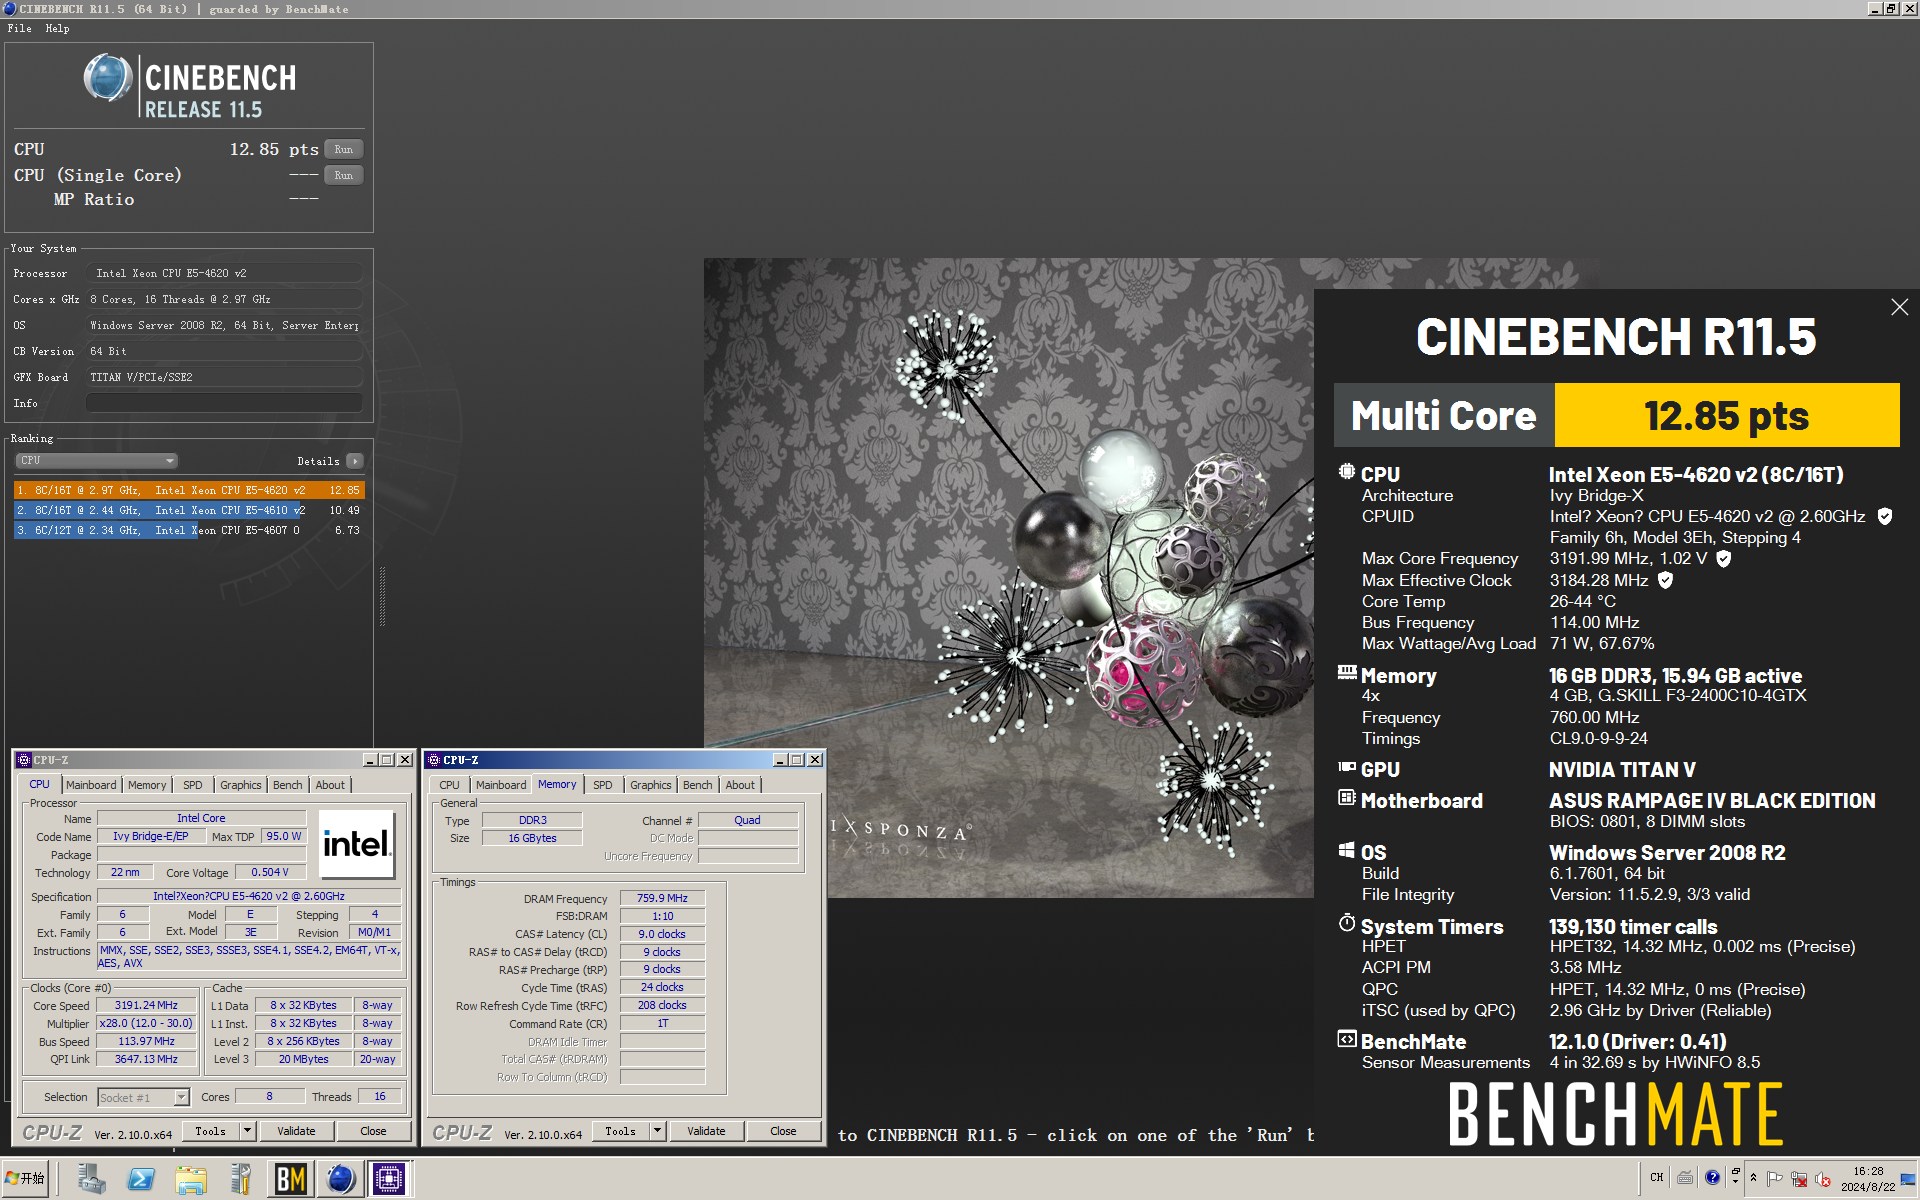The image size is (1920, 1200).
Task: Click verification shield beside Max Effective Clock
Action: coord(1665,580)
